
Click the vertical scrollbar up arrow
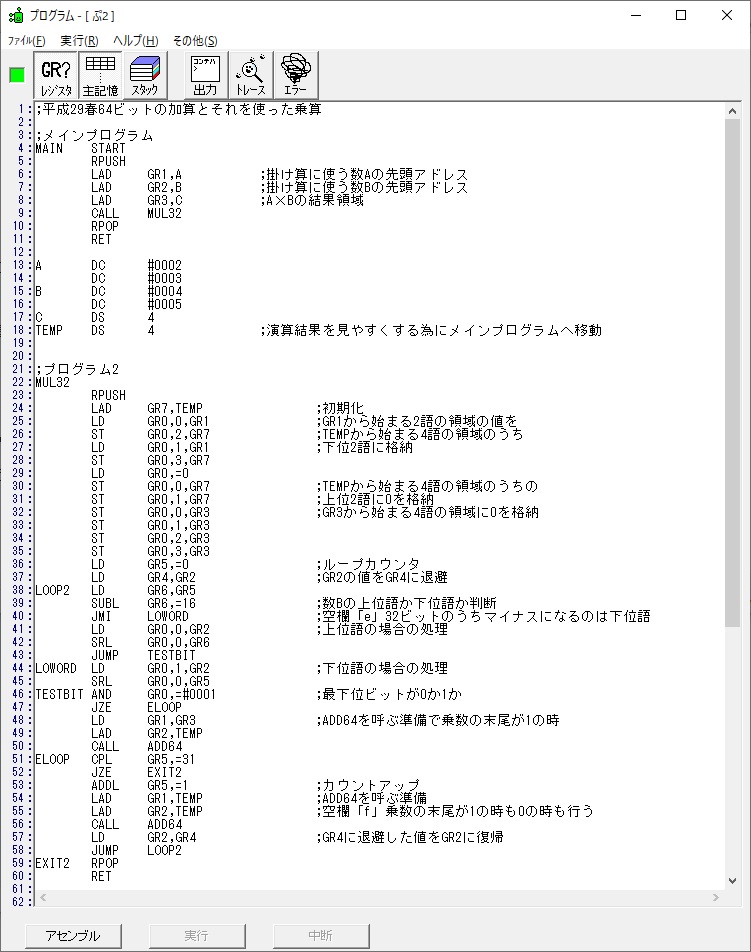click(732, 111)
